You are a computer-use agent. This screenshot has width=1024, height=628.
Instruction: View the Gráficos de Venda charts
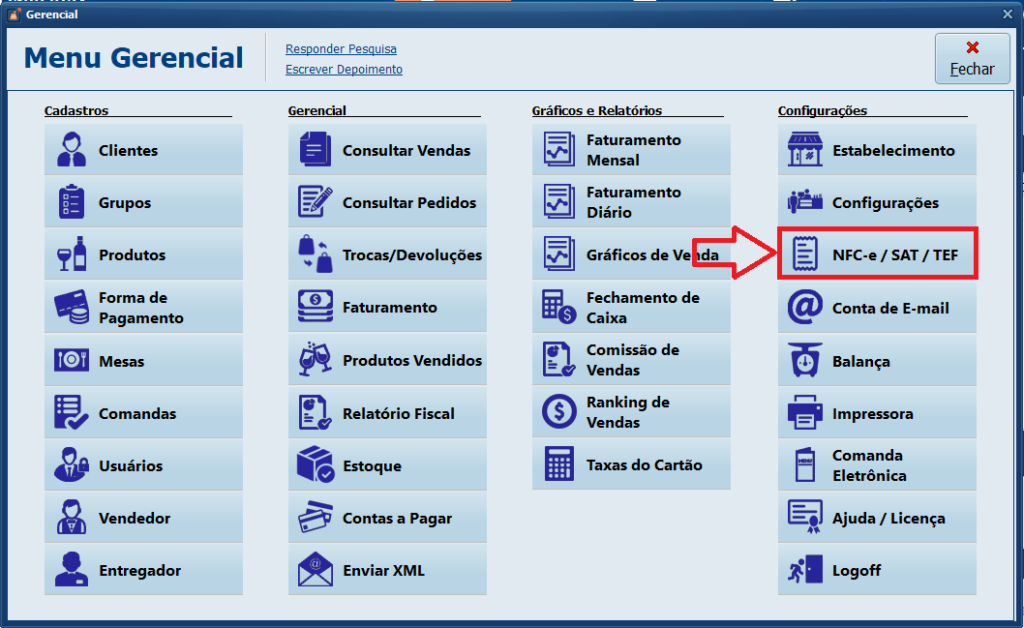(631, 254)
